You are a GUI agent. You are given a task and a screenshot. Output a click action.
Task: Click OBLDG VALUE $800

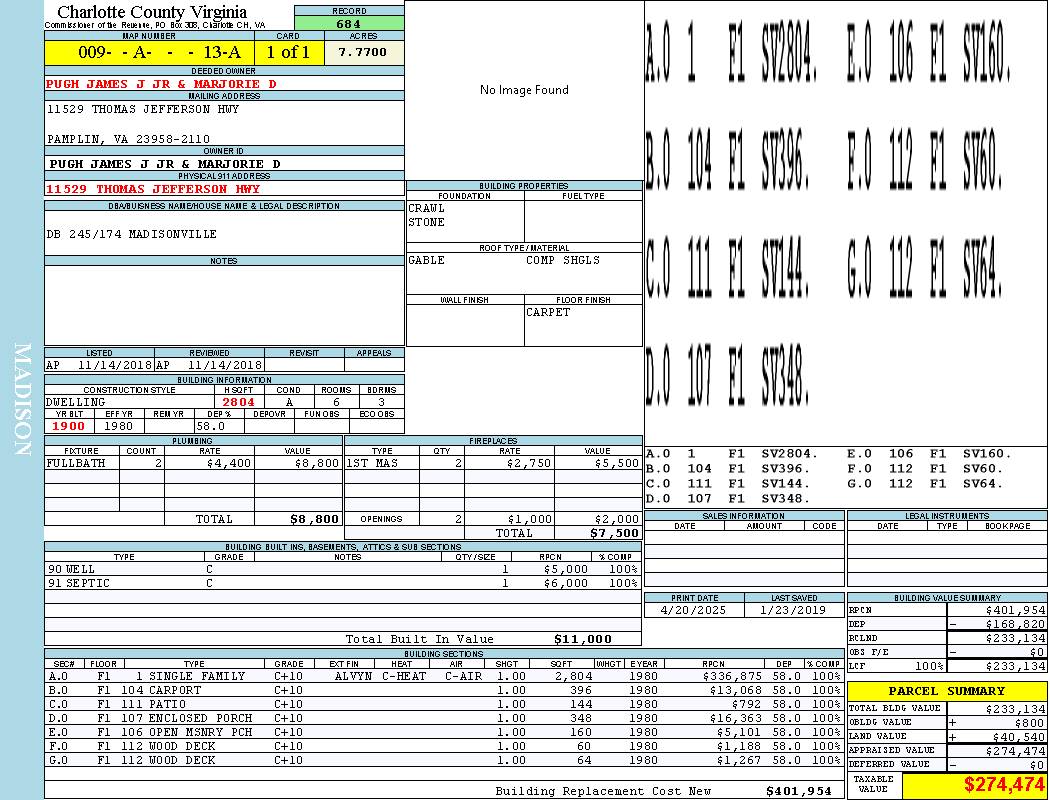1029,722
